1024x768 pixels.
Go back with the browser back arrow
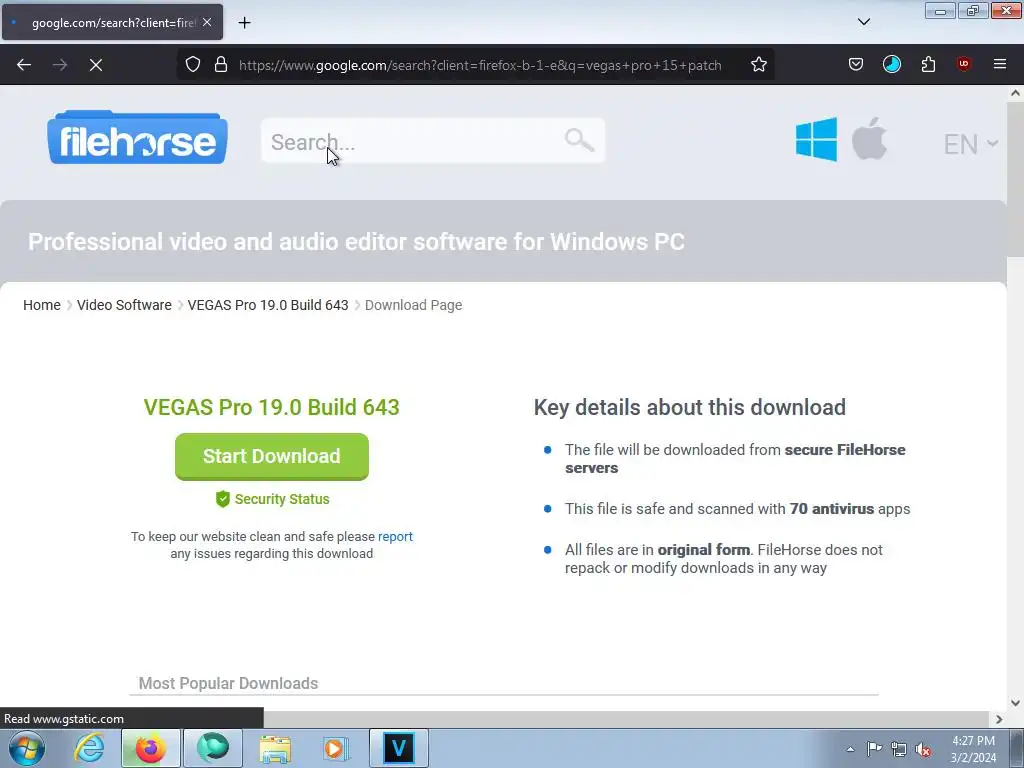coord(24,65)
